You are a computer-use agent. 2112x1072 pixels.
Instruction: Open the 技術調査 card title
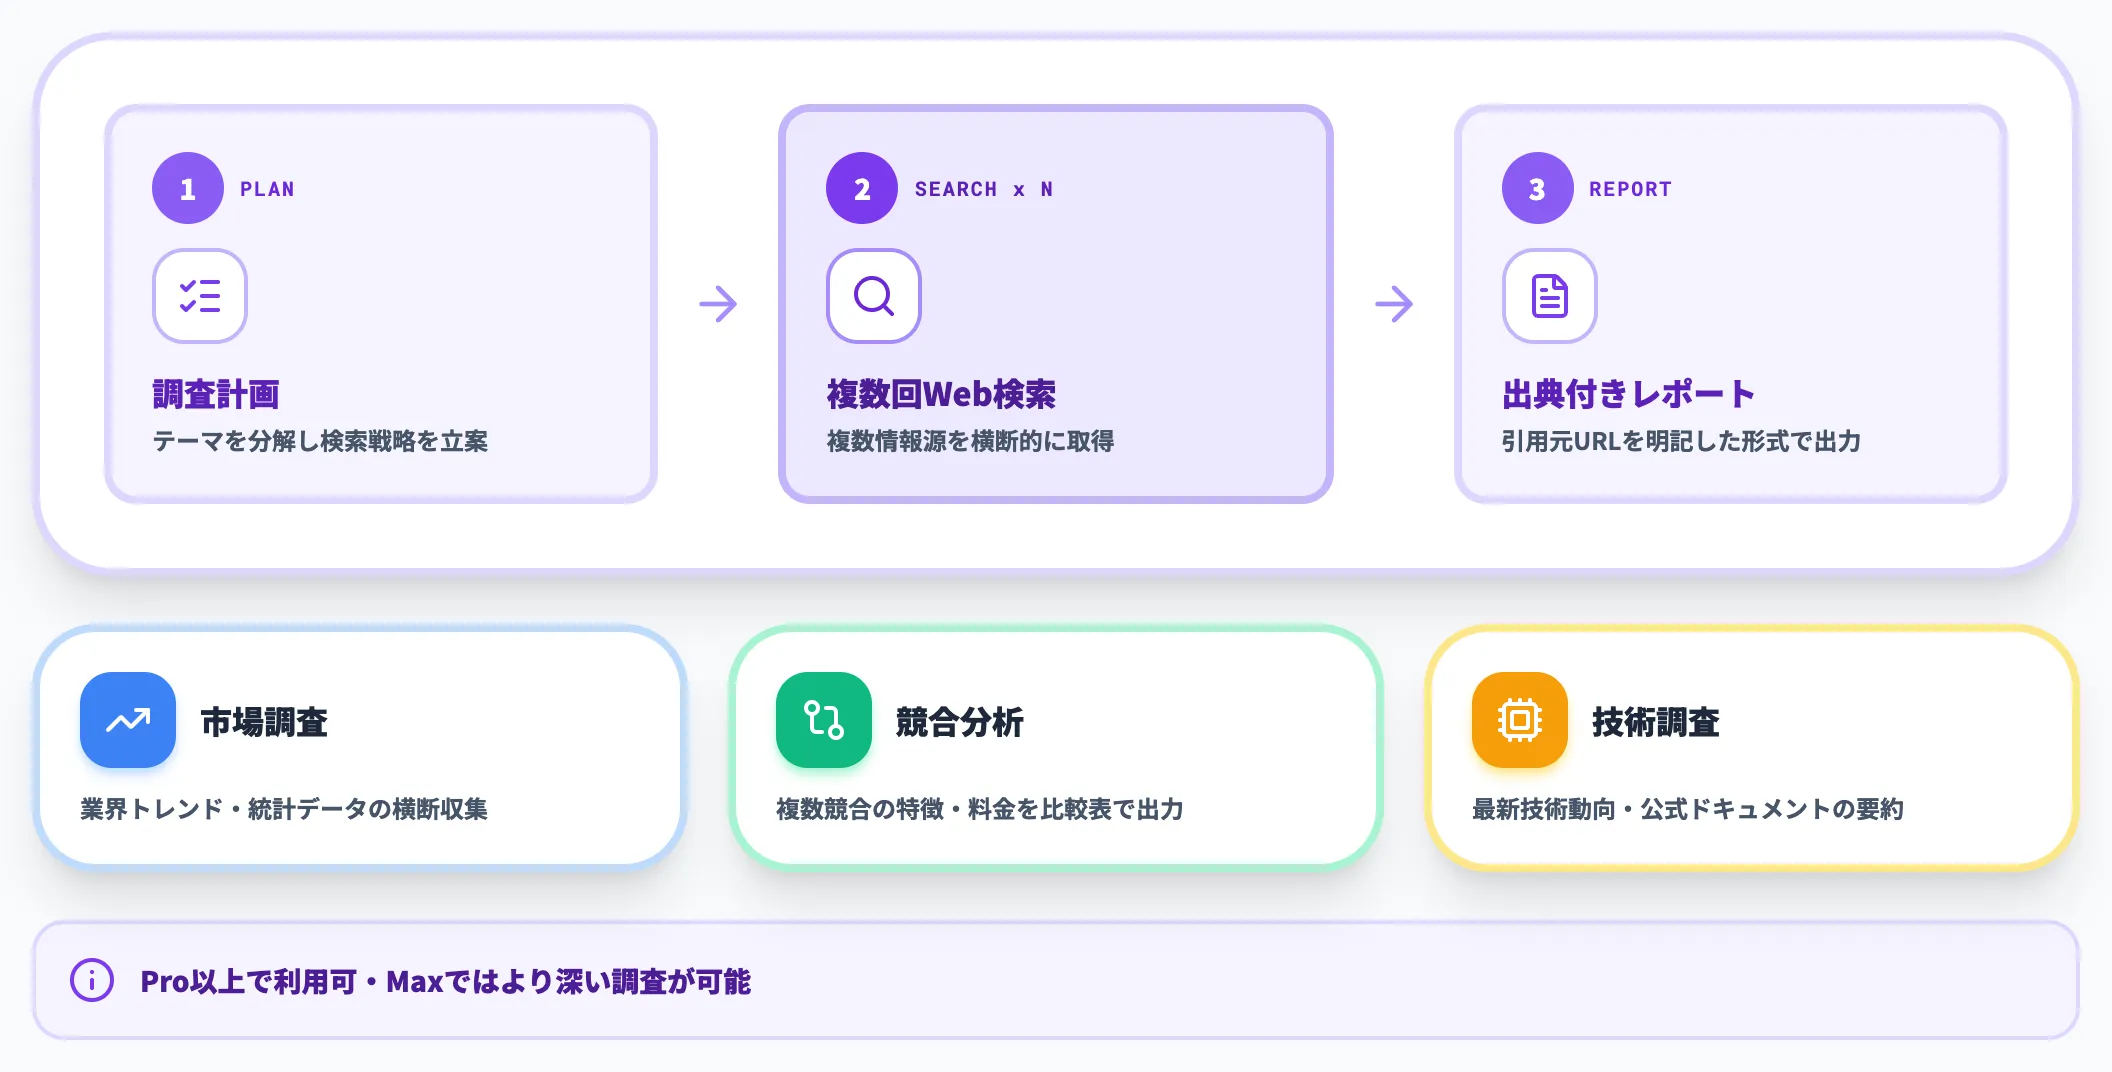click(1656, 722)
